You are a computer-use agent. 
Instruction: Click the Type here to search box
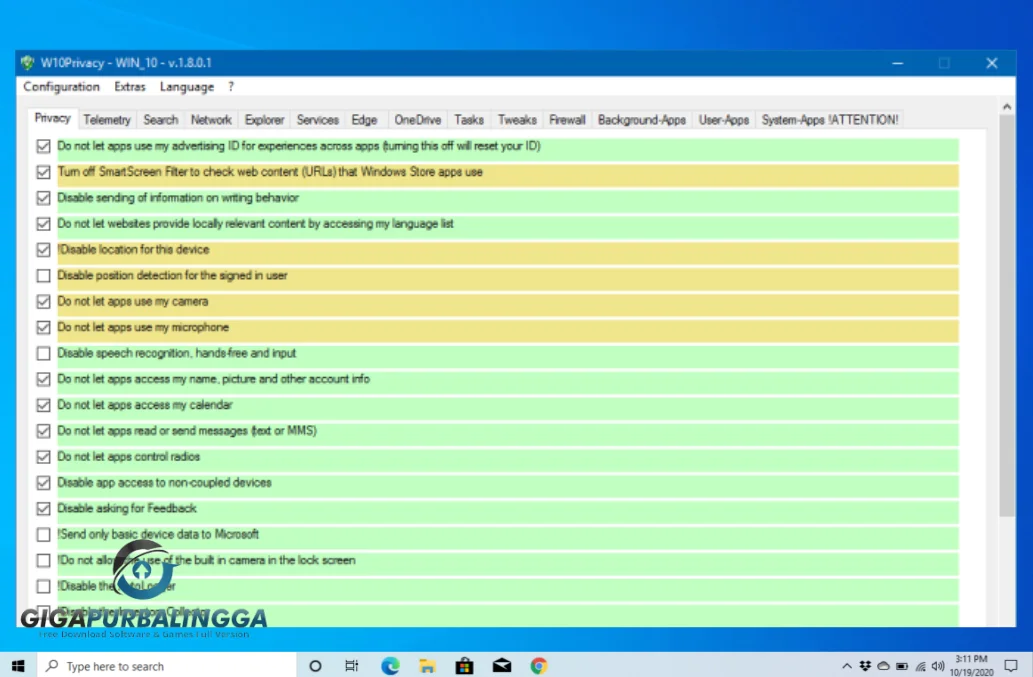tap(166, 666)
